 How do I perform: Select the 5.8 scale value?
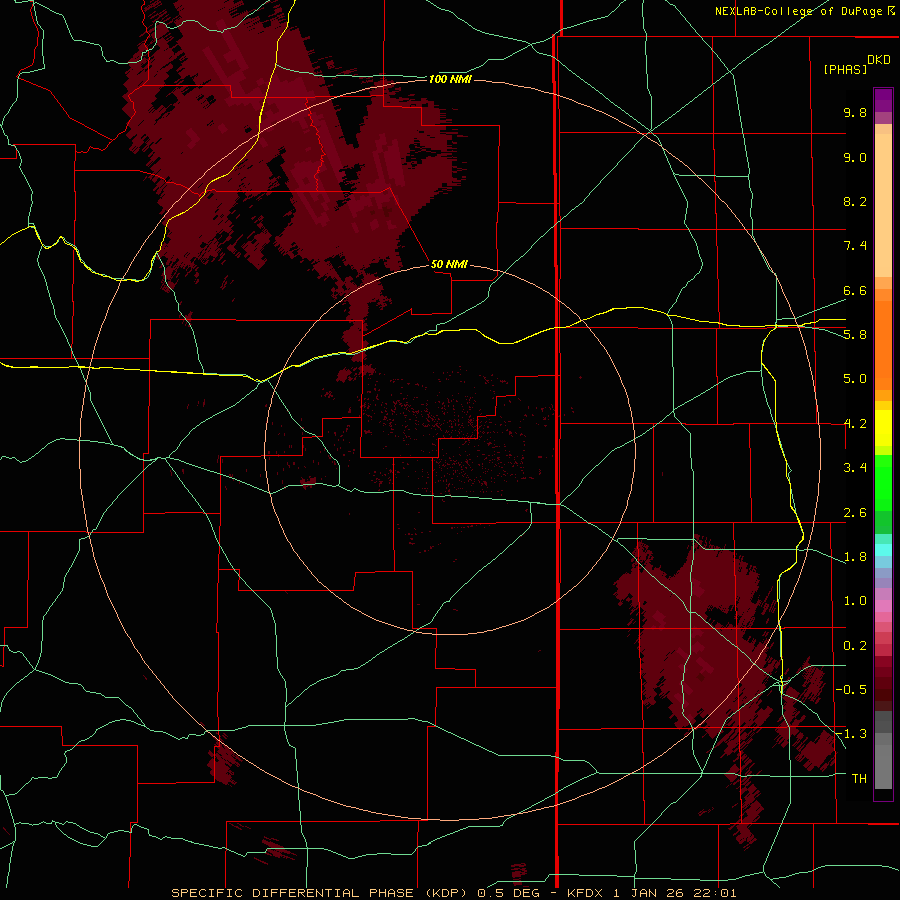tap(855, 335)
